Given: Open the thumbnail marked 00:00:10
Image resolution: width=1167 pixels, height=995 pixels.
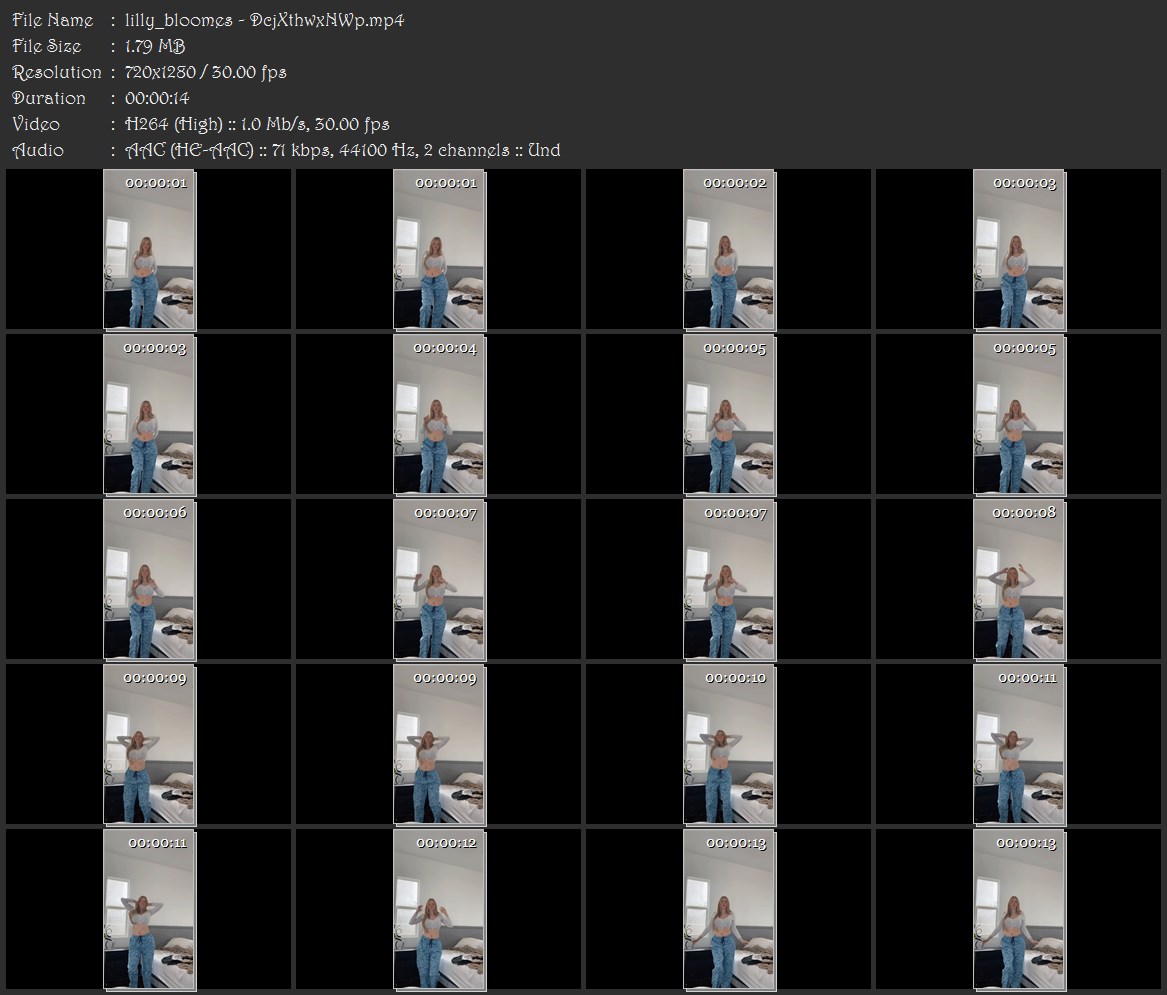Looking at the screenshot, I should tap(729, 745).
